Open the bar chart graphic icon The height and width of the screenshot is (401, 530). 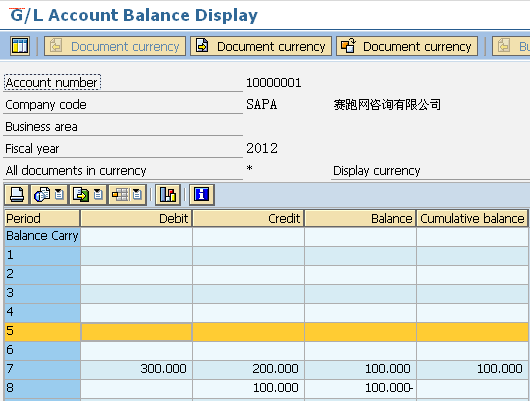tap(168, 194)
